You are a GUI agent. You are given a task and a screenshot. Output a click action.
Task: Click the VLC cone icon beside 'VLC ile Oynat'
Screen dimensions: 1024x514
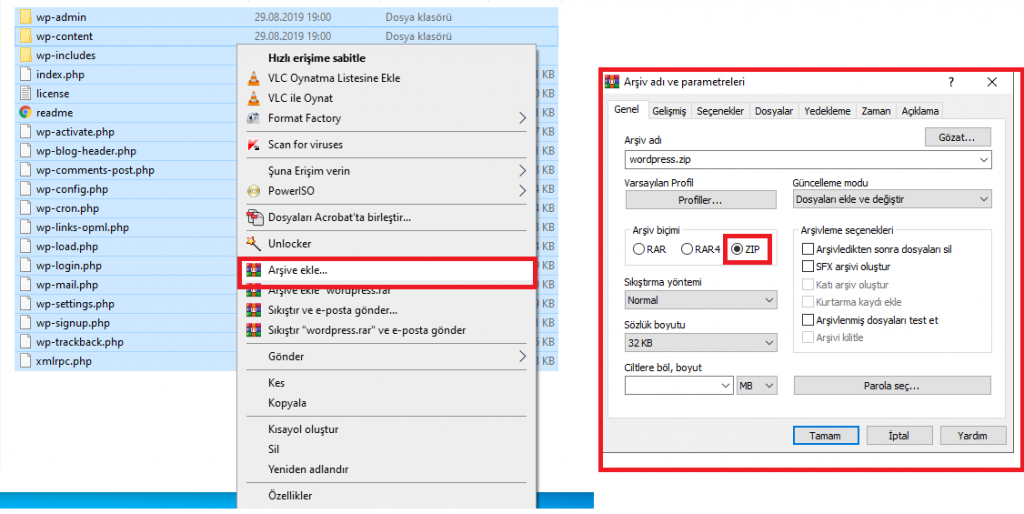[x=254, y=98]
